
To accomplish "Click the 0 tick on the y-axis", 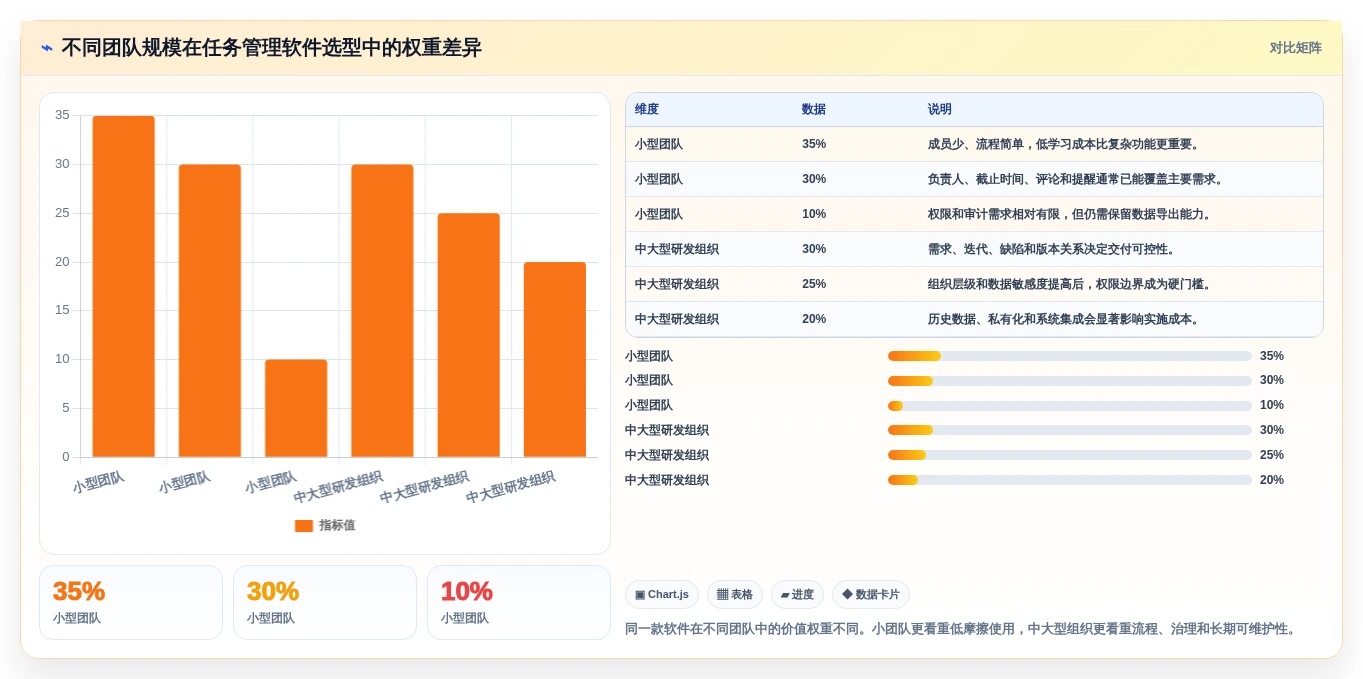I will coord(66,457).
